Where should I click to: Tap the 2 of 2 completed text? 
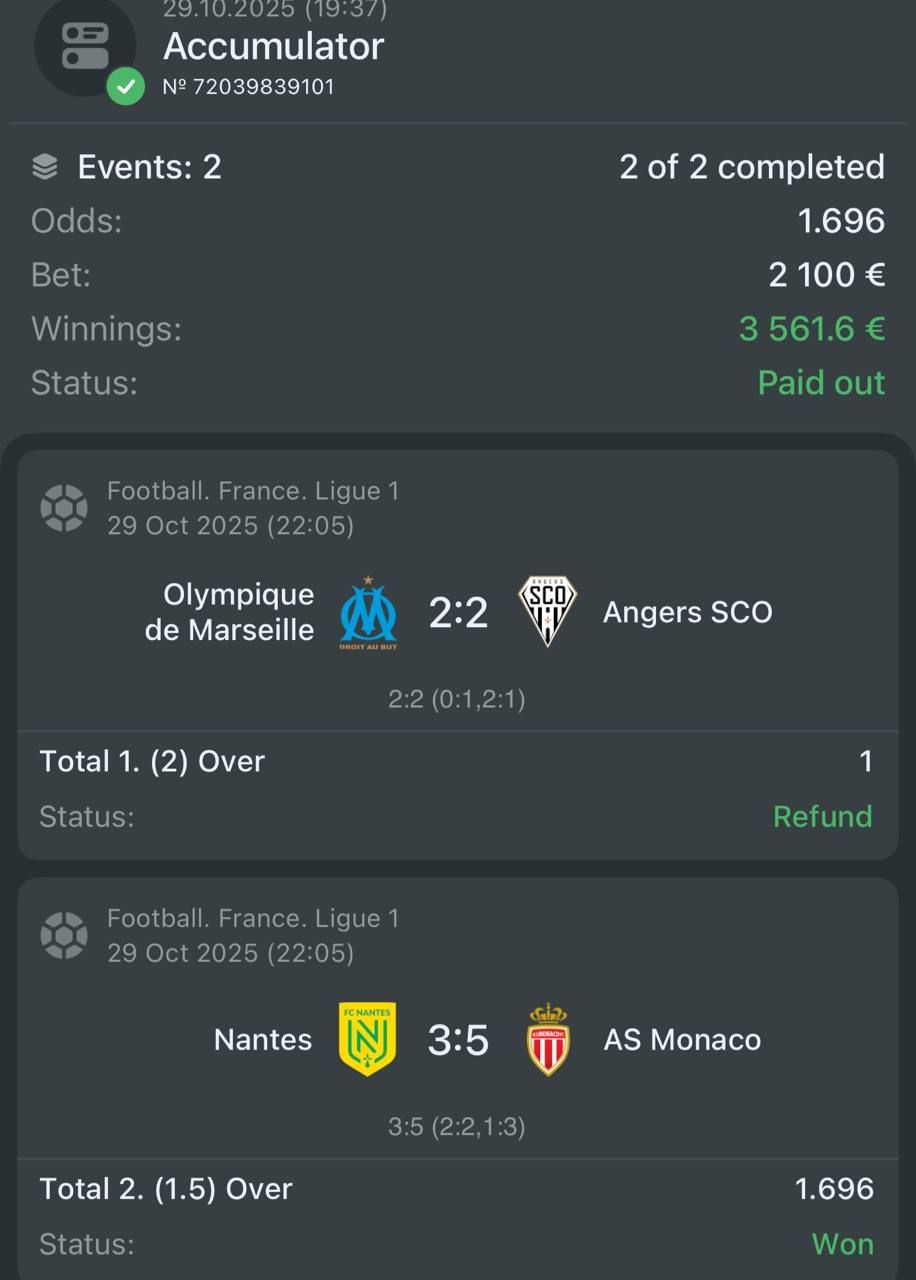click(751, 167)
